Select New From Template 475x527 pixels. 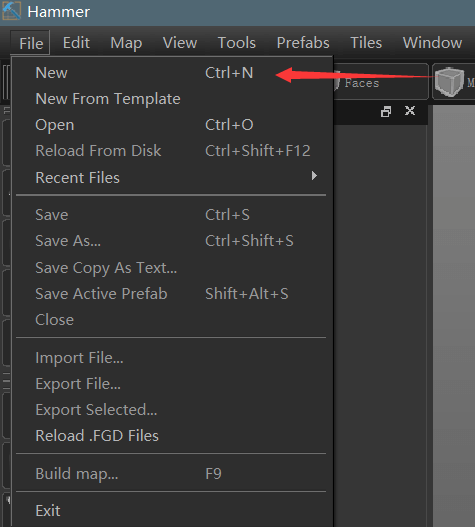tap(171, 99)
